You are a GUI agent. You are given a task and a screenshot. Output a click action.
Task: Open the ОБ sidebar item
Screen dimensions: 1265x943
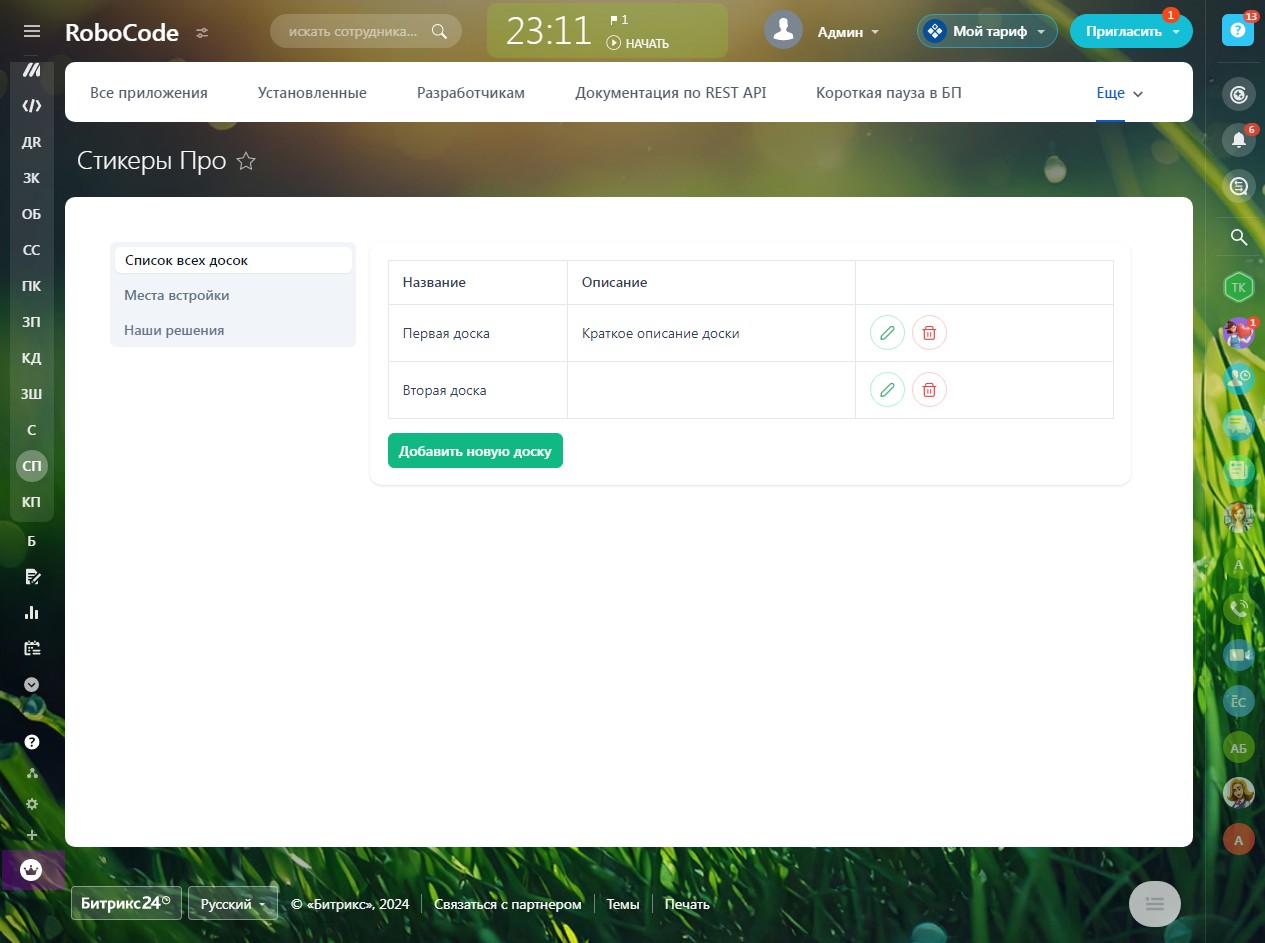tap(32, 214)
